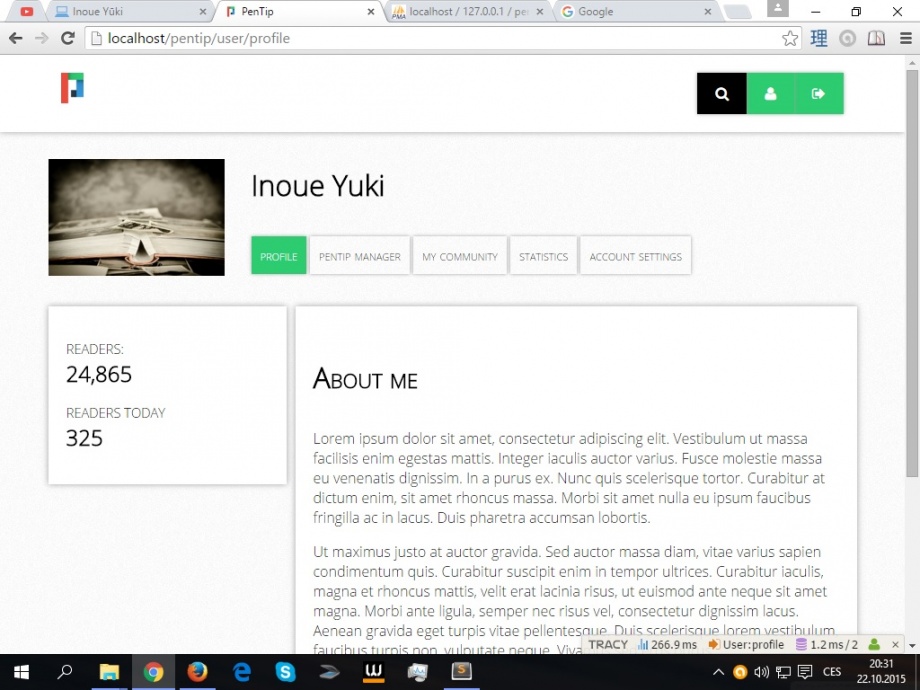
Task: Go back with browser back arrow
Action: click(15, 38)
